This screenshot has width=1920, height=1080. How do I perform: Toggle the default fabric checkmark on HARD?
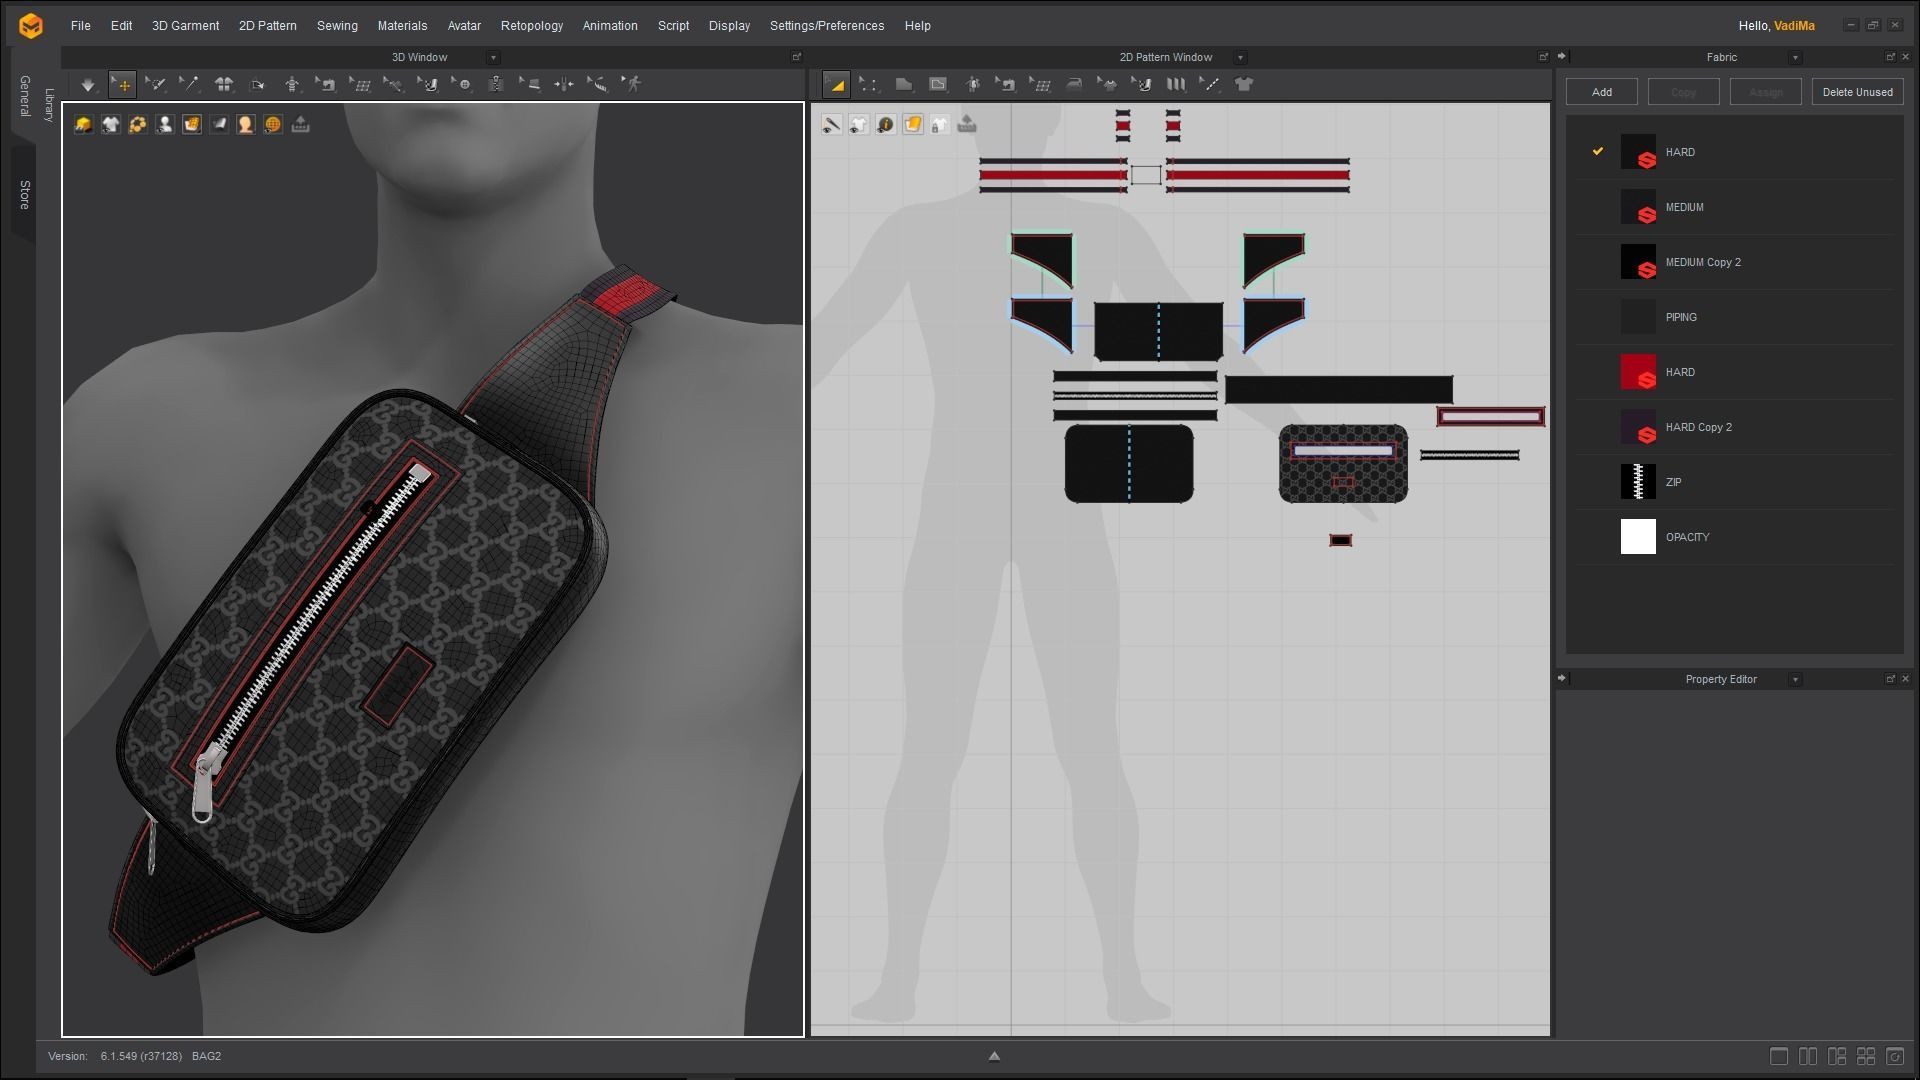tap(1598, 152)
